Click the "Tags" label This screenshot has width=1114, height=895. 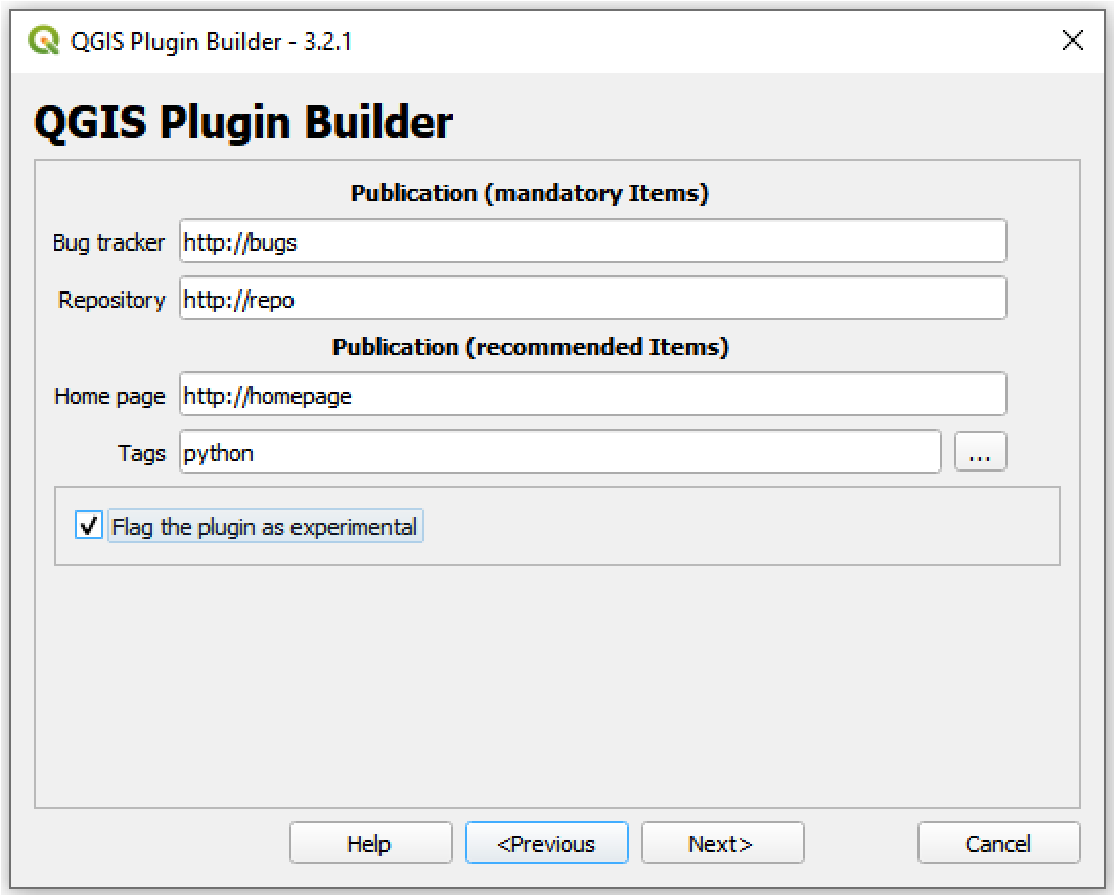click(141, 453)
